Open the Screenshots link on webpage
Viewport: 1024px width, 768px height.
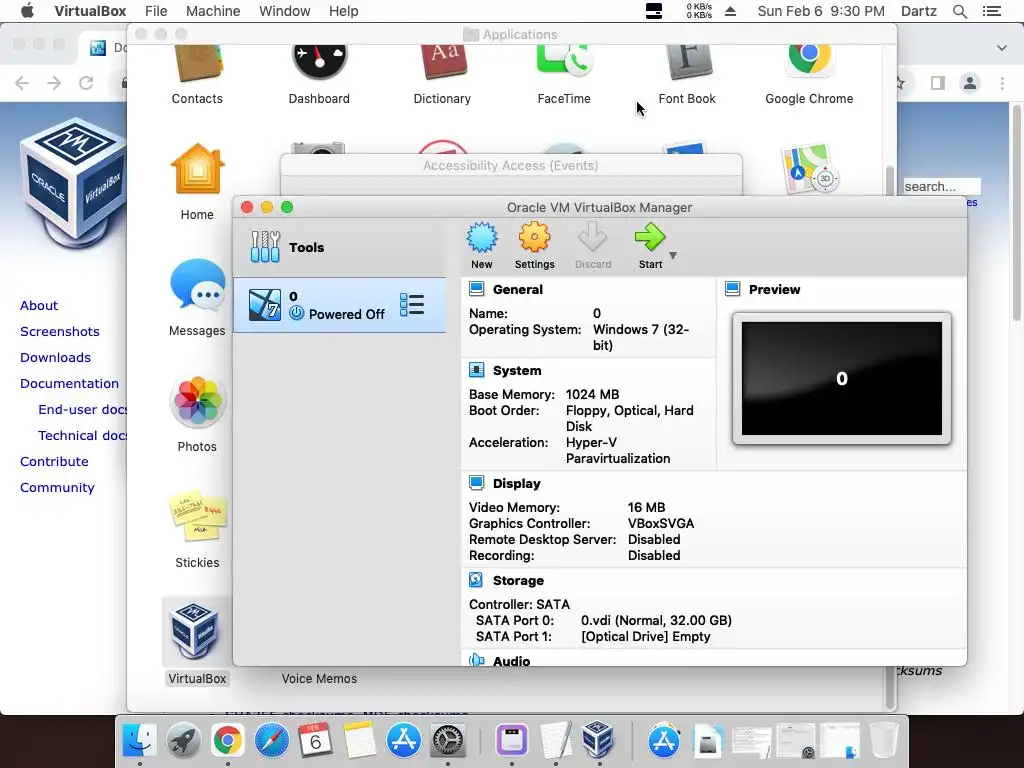[x=59, y=331]
